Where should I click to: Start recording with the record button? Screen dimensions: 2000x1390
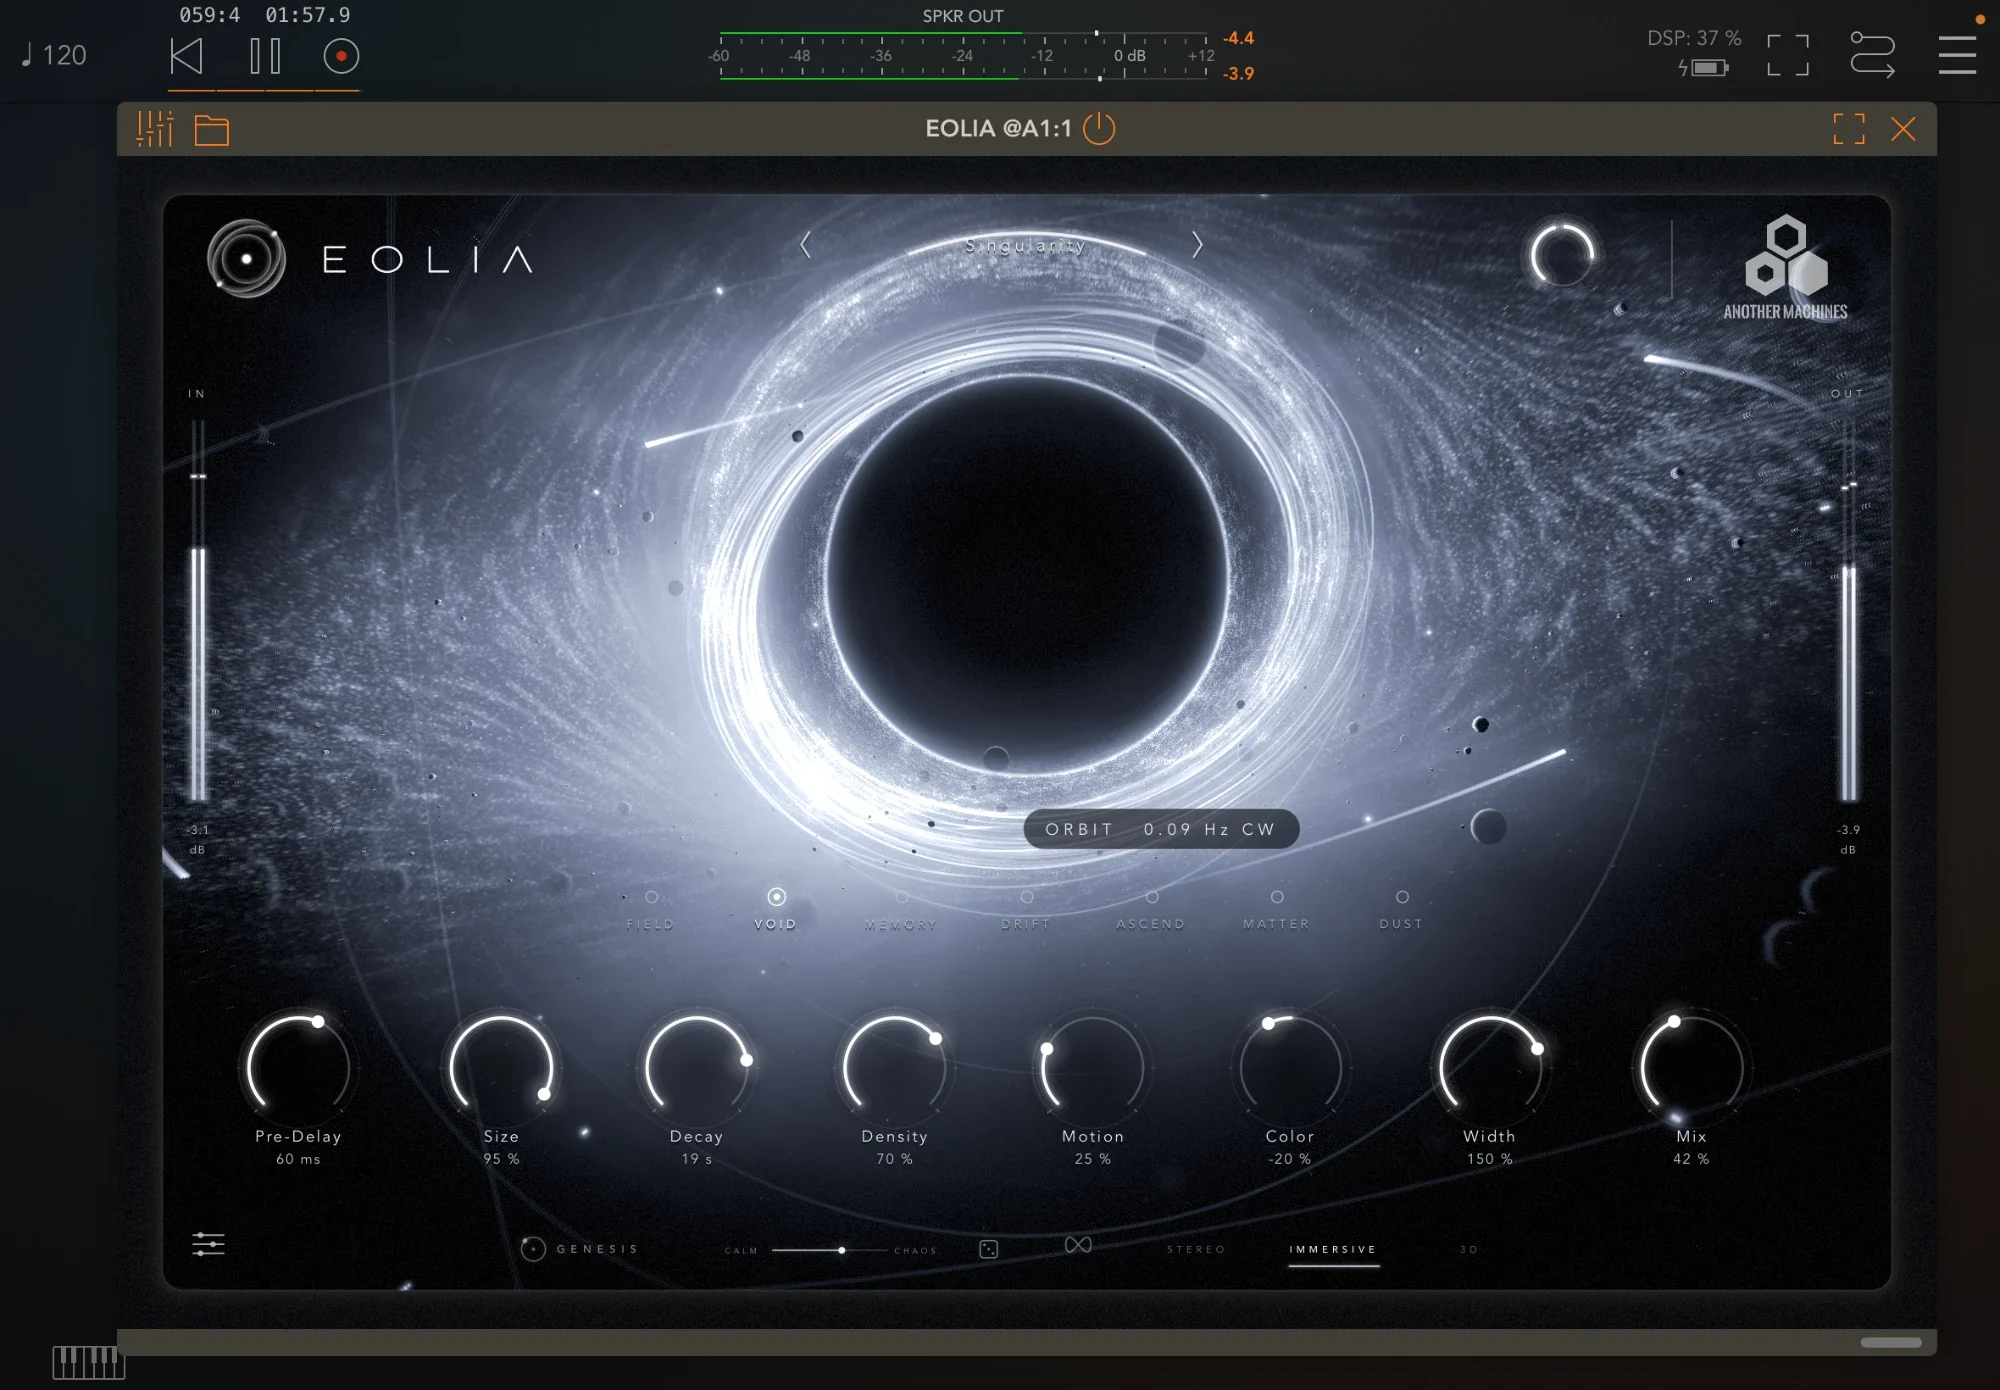point(341,56)
